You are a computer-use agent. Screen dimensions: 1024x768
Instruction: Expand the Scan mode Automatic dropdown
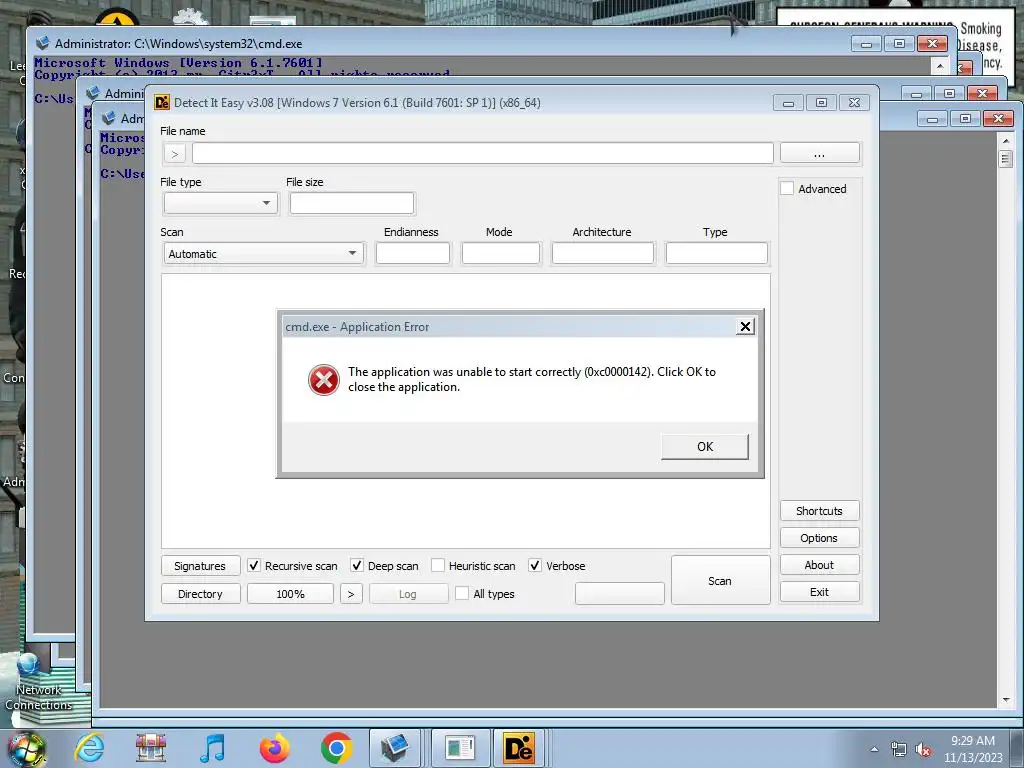(264, 253)
